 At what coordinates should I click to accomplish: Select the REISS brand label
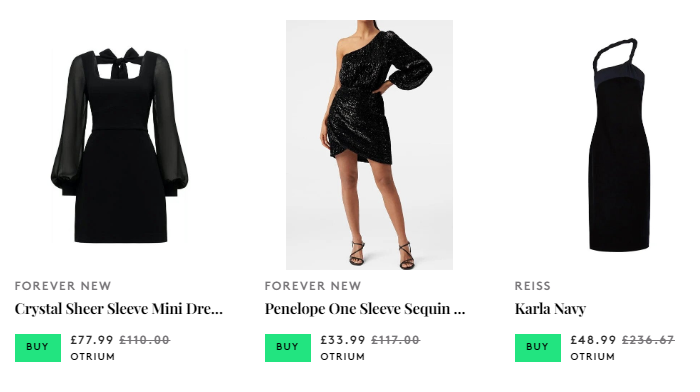[x=533, y=286]
